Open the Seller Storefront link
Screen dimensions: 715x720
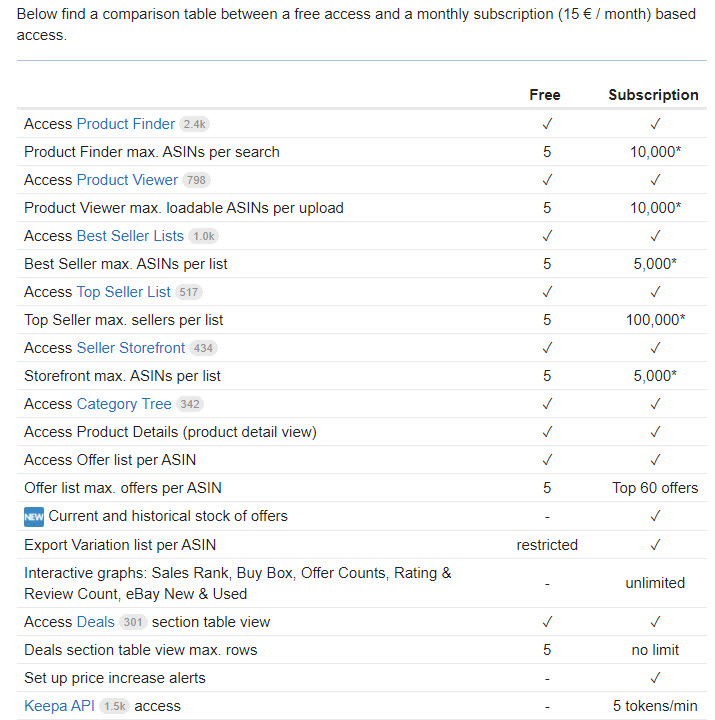point(130,348)
